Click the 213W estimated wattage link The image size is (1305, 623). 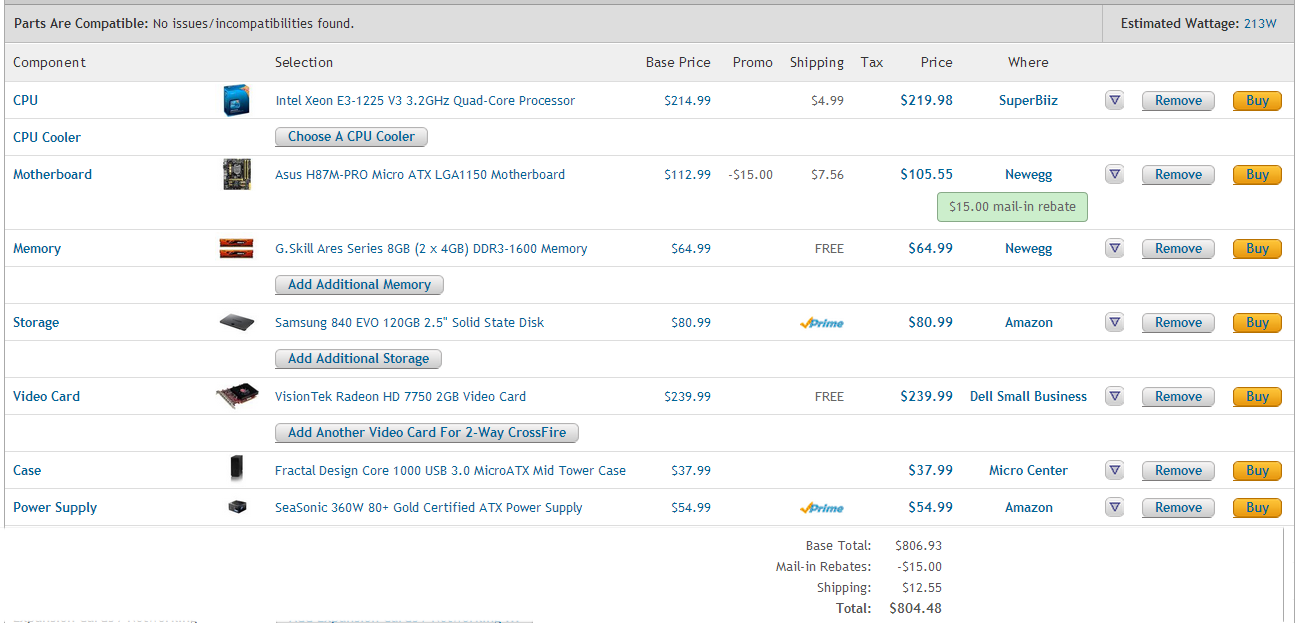point(1260,23)
